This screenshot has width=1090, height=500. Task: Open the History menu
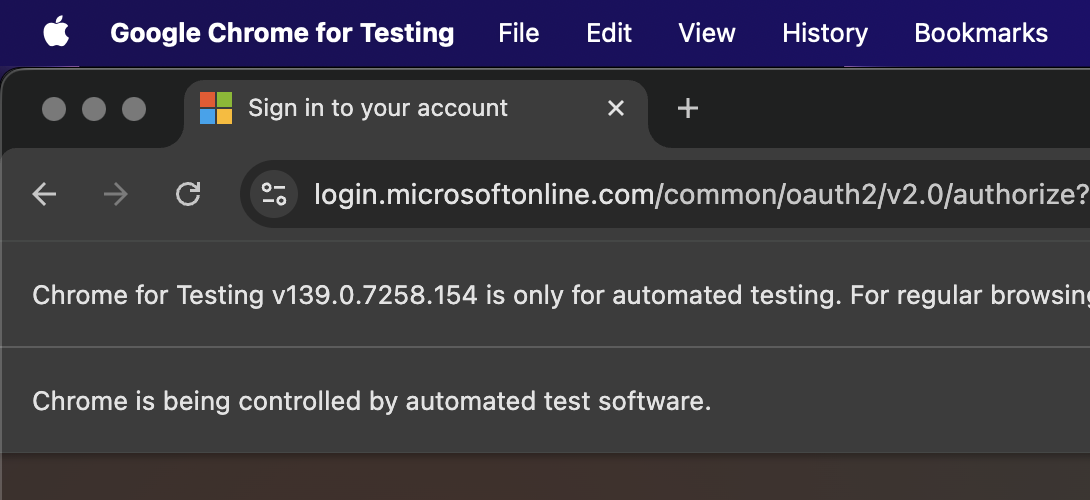pos(824,33)
